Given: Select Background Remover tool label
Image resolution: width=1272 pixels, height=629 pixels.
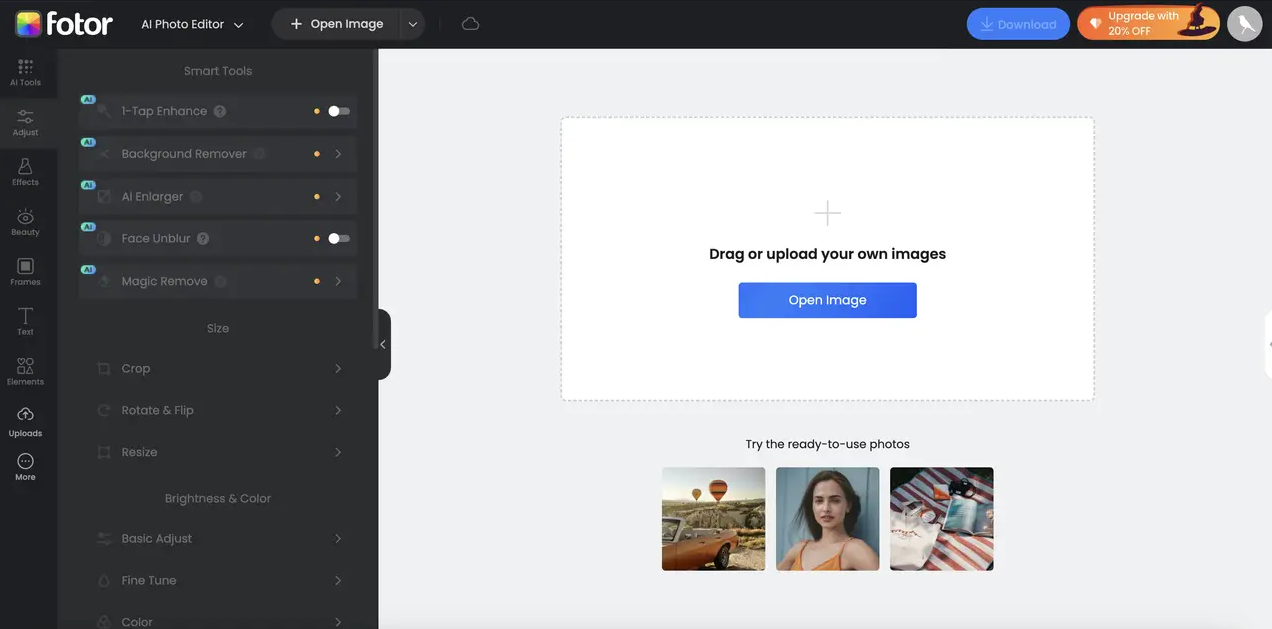Looking at the screenshot, I should 184,154.
